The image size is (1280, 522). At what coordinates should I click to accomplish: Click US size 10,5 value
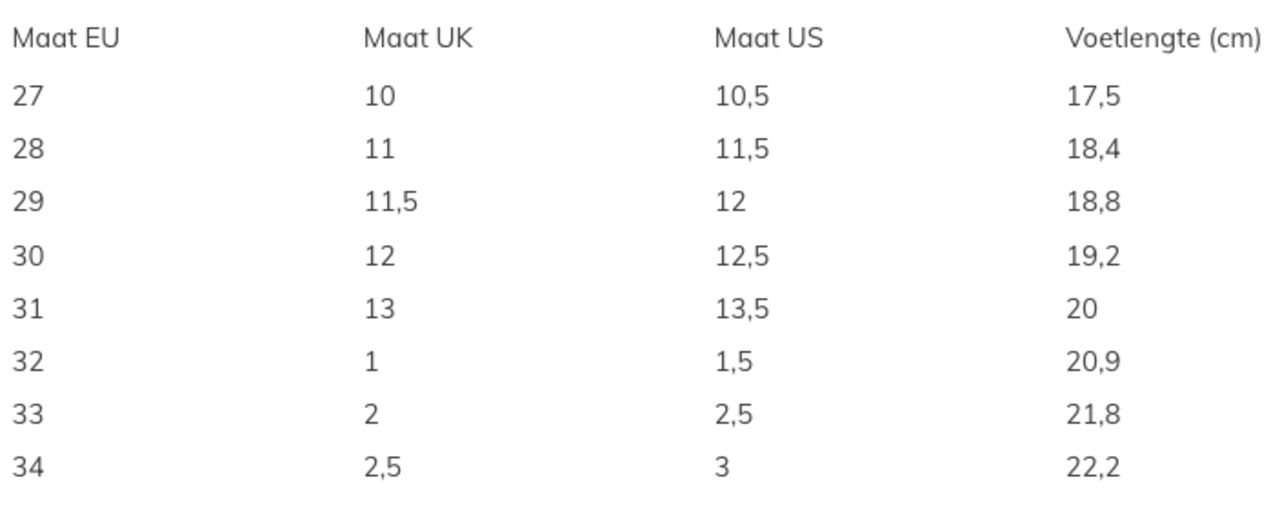click(x=742, y=96)
